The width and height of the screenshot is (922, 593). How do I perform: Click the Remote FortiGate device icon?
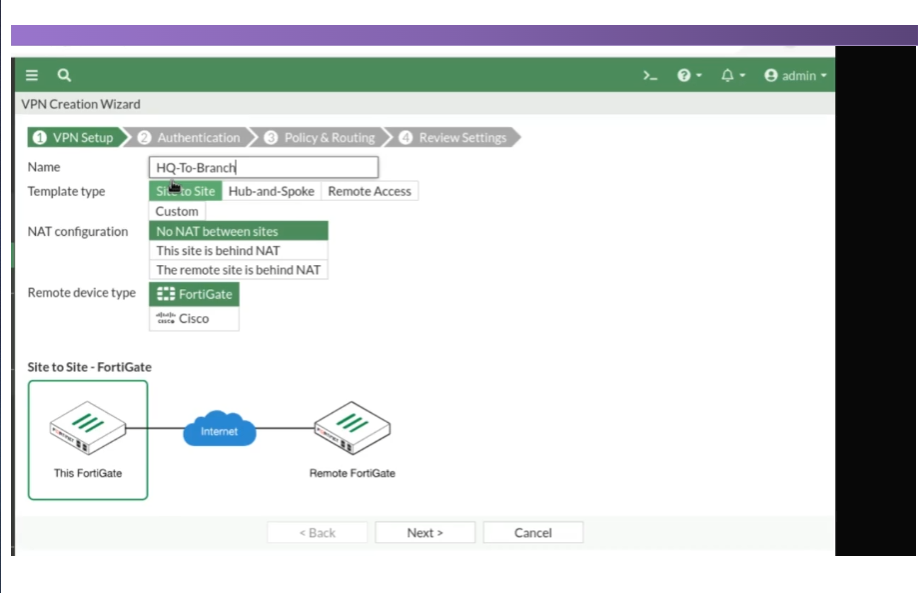tap(352, 428)
